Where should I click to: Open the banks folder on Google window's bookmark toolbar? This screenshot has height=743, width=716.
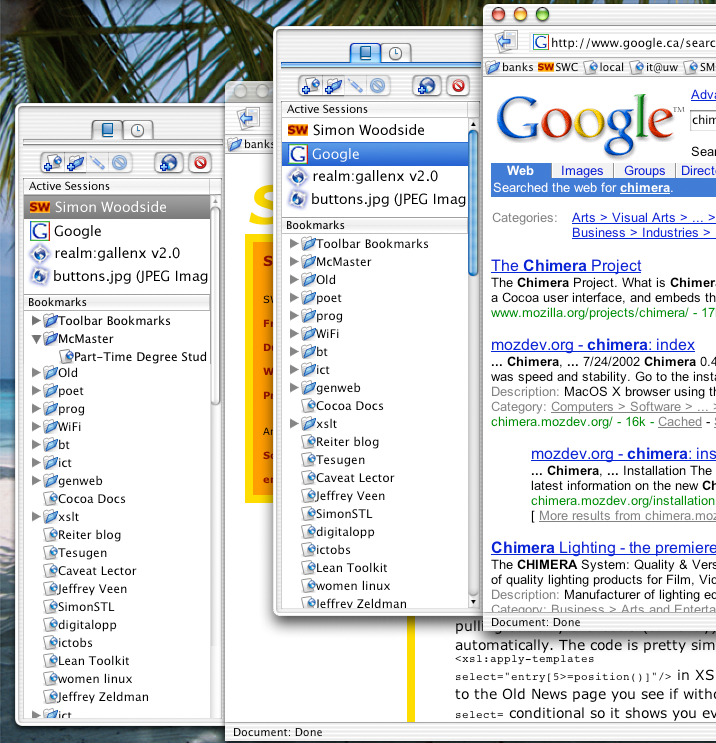click(510, 67)
